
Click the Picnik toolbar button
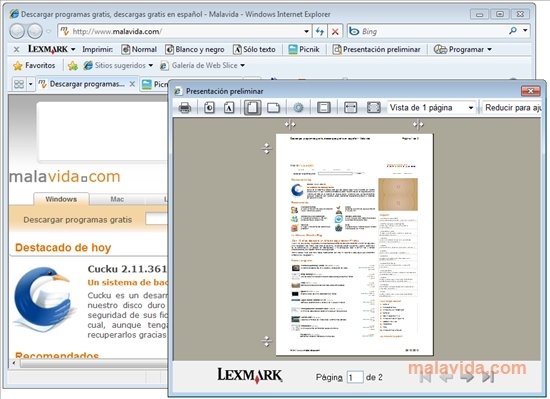click(x=304, y=49)
